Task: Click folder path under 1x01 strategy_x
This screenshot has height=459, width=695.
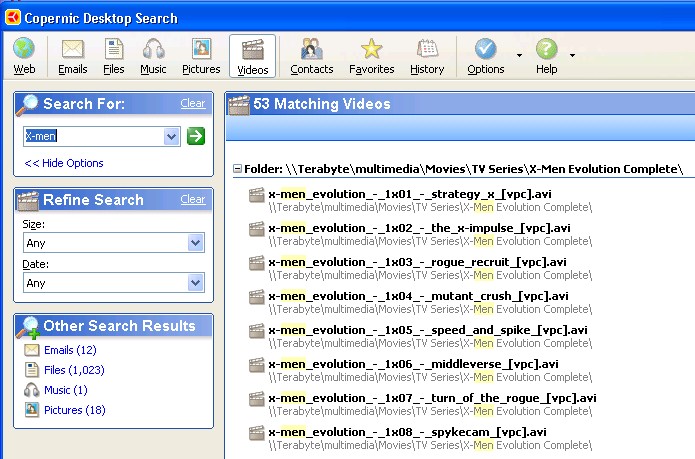Action: (x=430, y=207)
